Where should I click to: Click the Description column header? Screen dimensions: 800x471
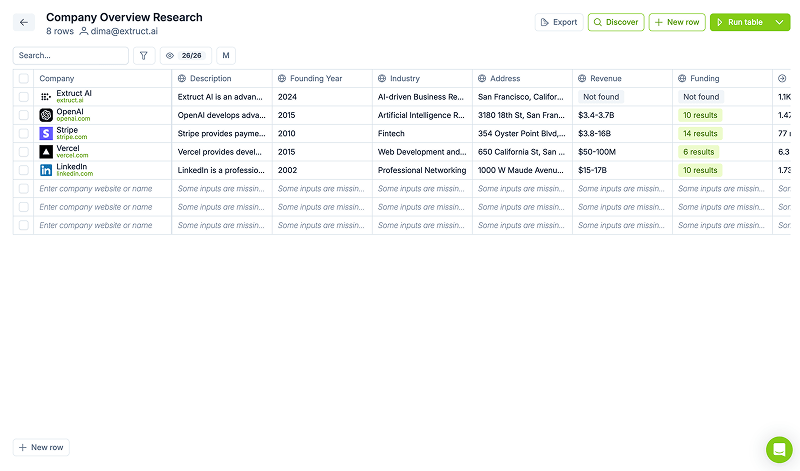tap(222, 79)
